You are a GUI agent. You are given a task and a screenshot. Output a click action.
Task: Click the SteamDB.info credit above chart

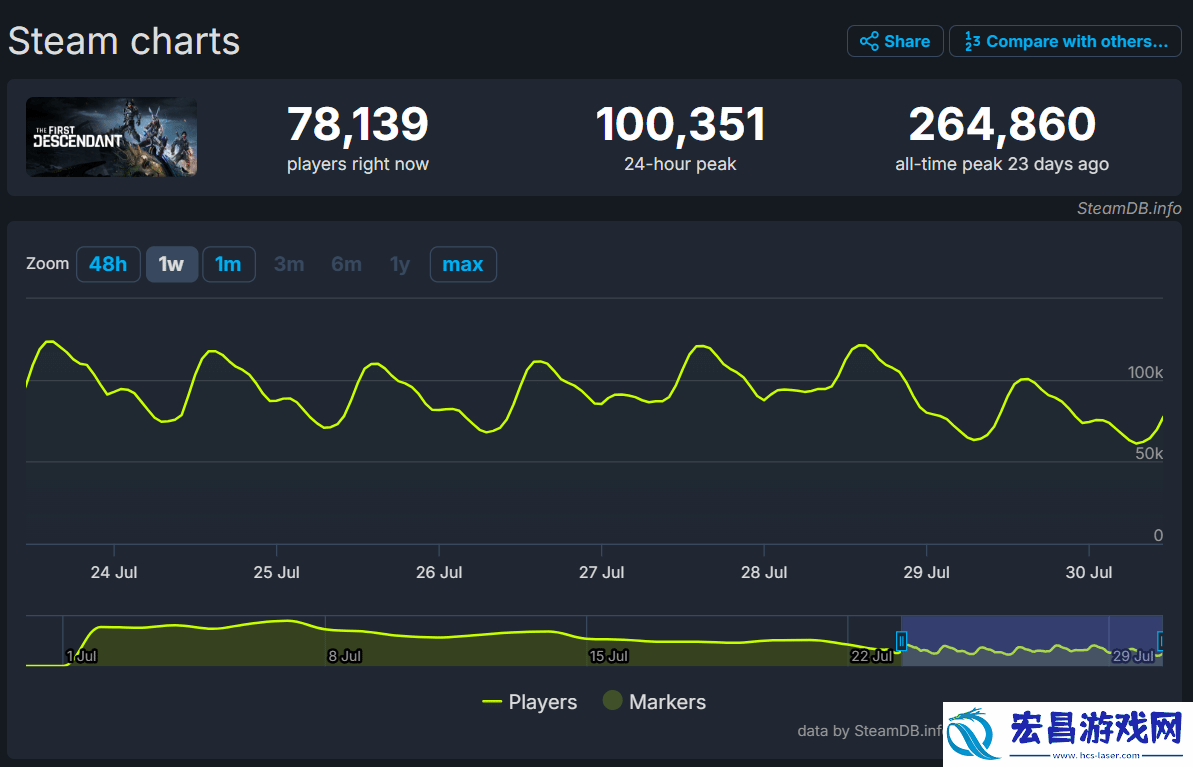[x=1129, y=208]
